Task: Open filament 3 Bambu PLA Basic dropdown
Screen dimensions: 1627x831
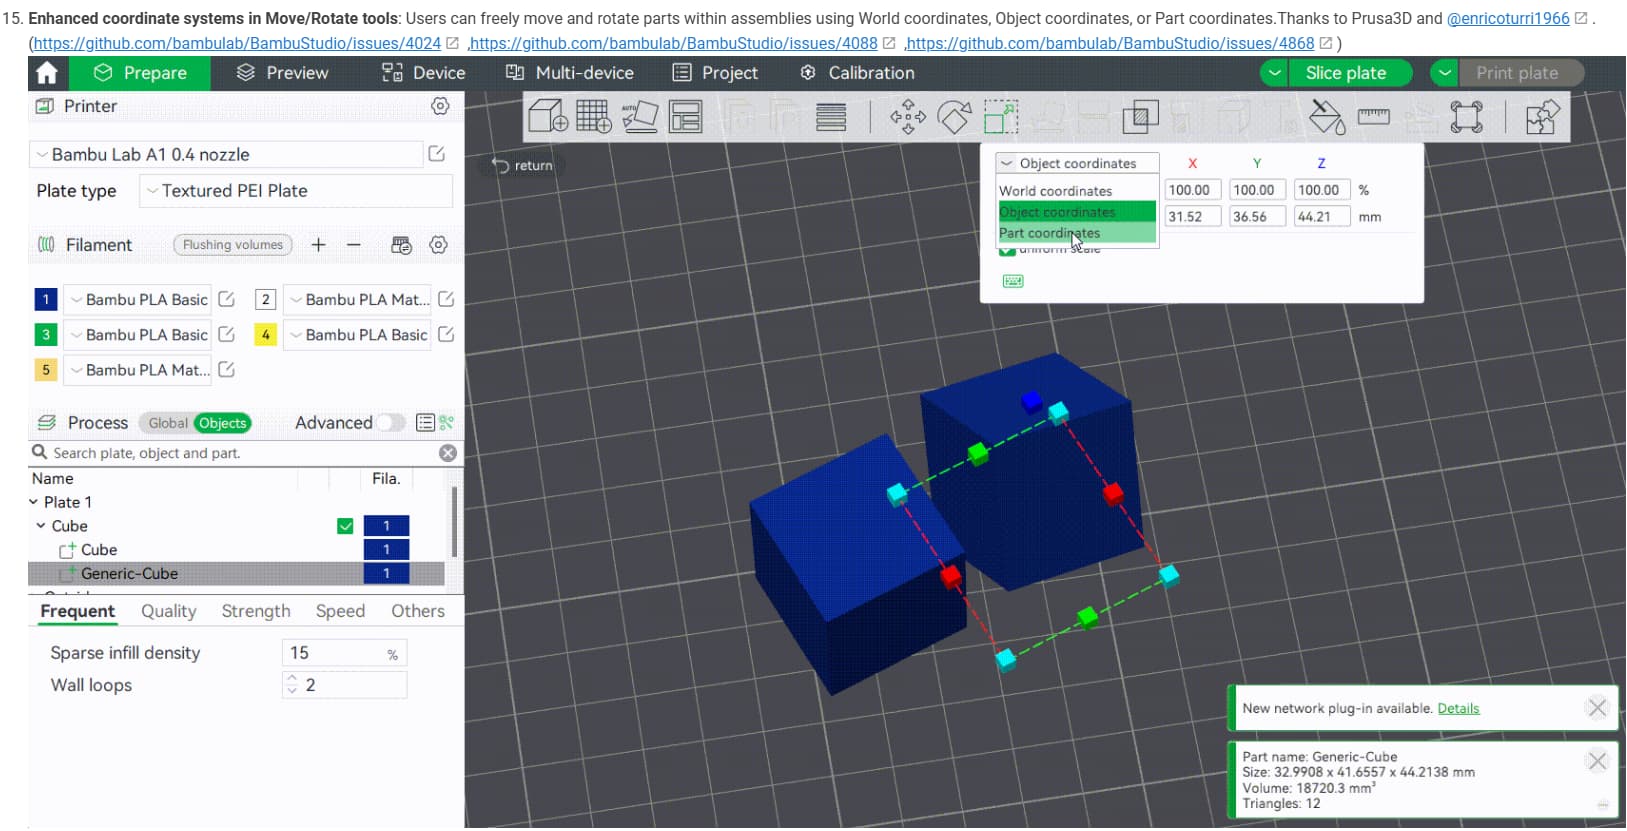Action: coord(138,335)
